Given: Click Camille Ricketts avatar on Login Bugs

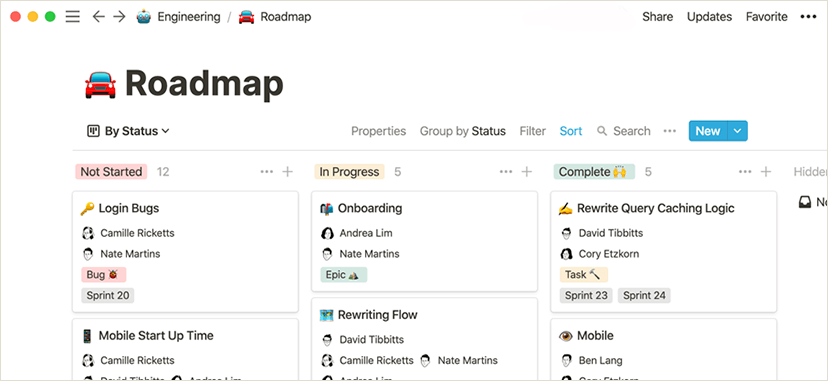Looking at the screenshot, I should click(88, 233).
